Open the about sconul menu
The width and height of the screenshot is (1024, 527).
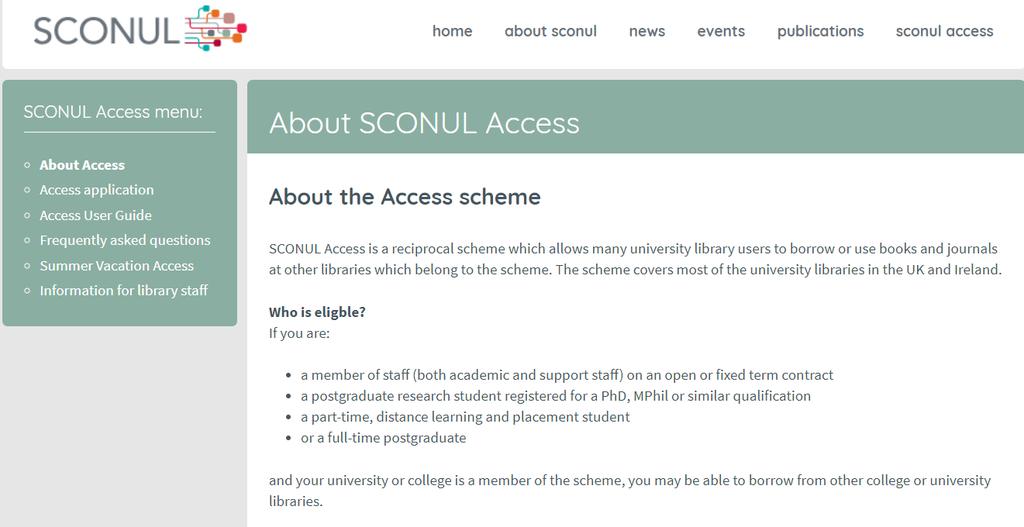(x=551, y=31)
